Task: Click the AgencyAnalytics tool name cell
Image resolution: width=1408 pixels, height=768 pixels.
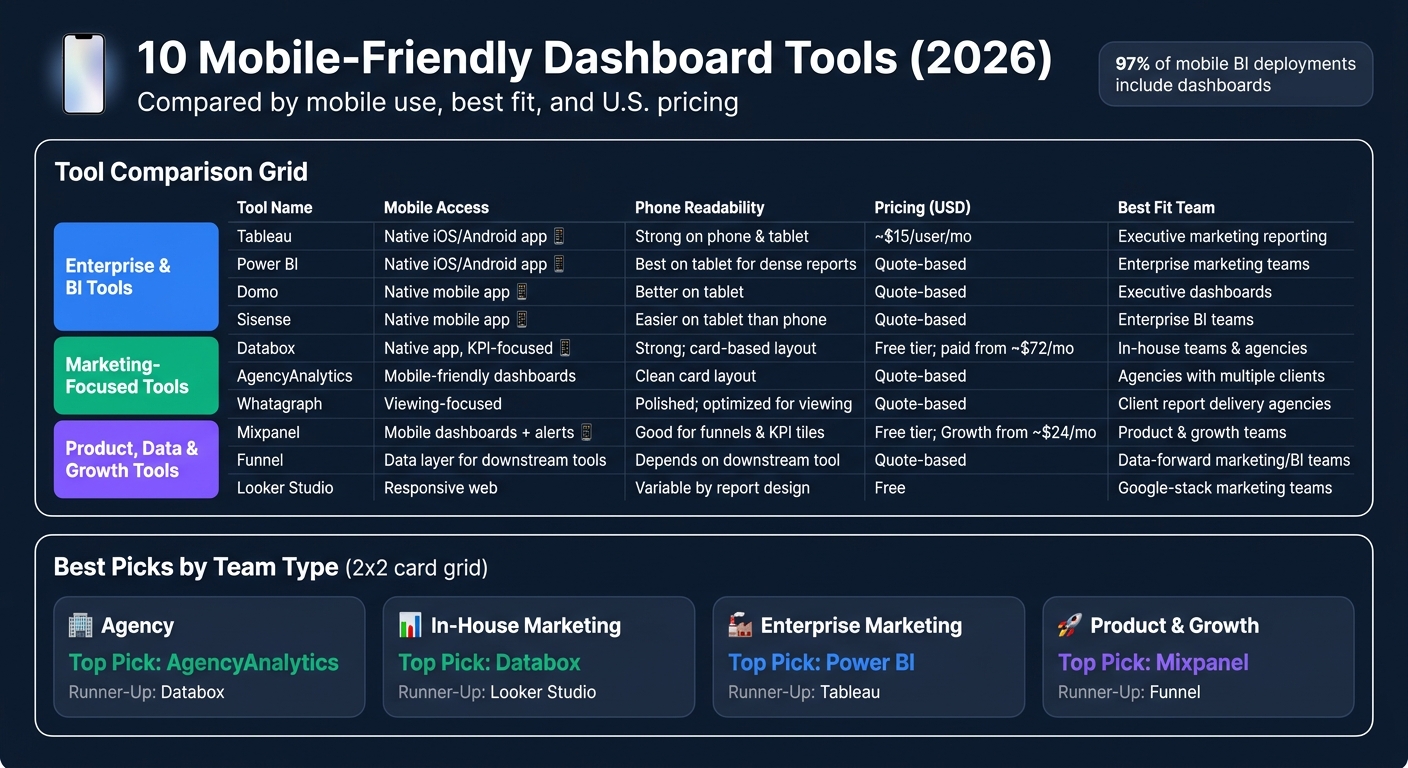Action: point(295,377)
